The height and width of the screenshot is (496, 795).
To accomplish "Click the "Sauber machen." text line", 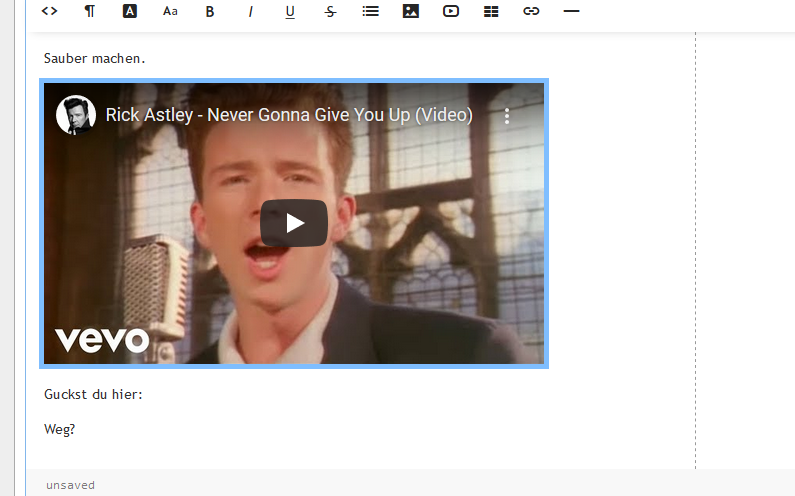I will [x=94, y=58].
